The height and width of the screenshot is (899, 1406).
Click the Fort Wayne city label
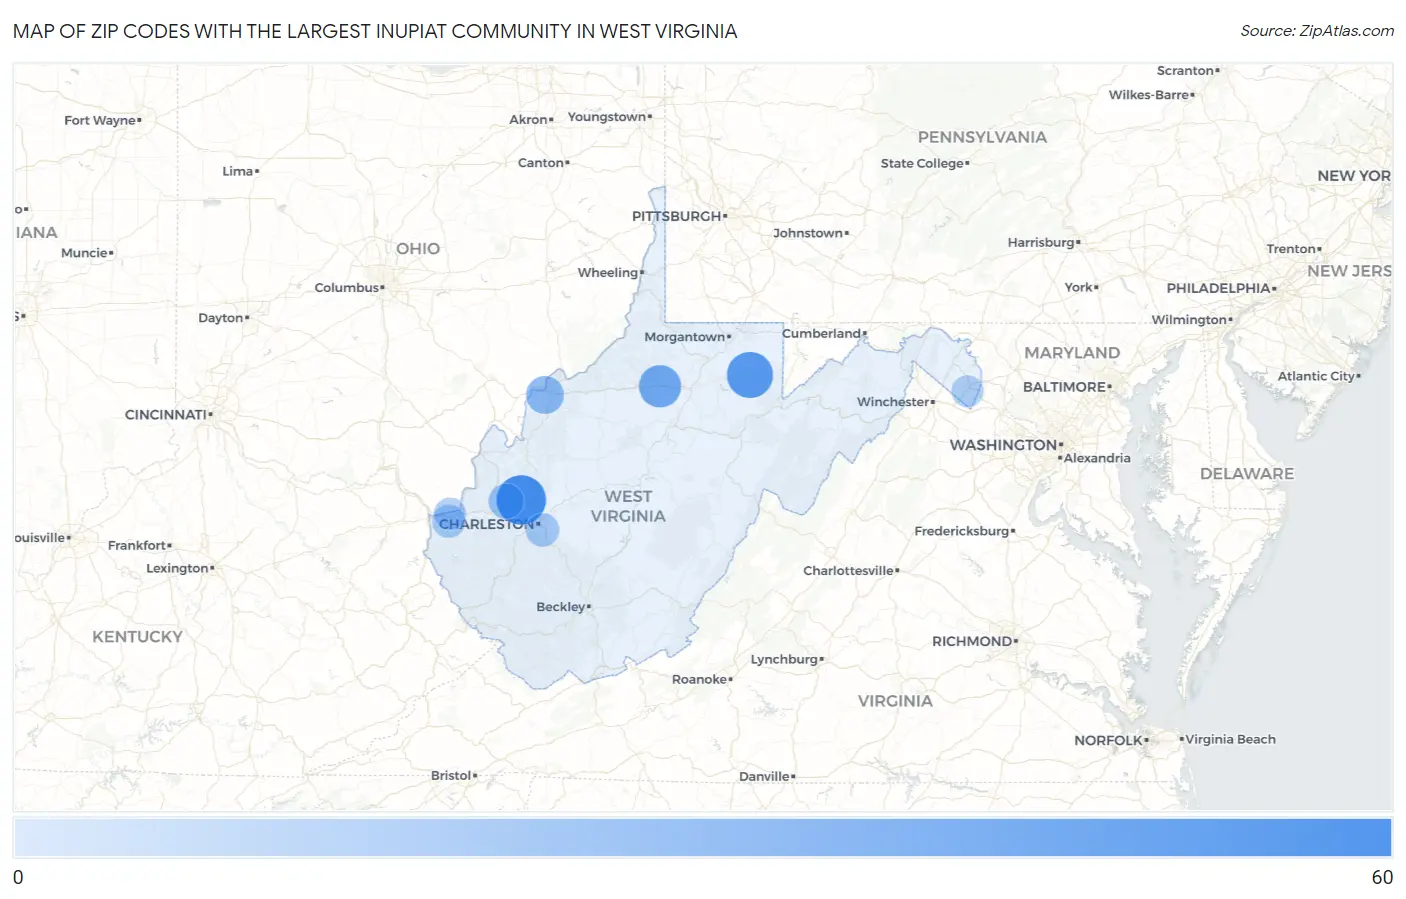[x=100, y=121]
